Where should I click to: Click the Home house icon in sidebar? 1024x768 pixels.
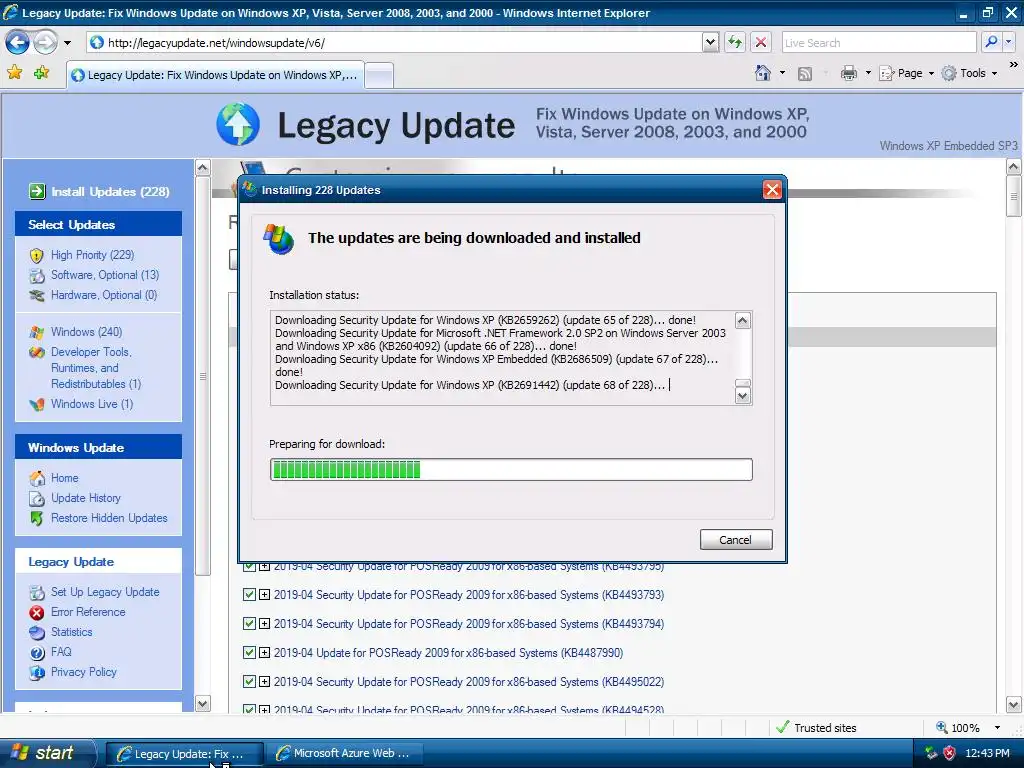[x=37, y=478]
